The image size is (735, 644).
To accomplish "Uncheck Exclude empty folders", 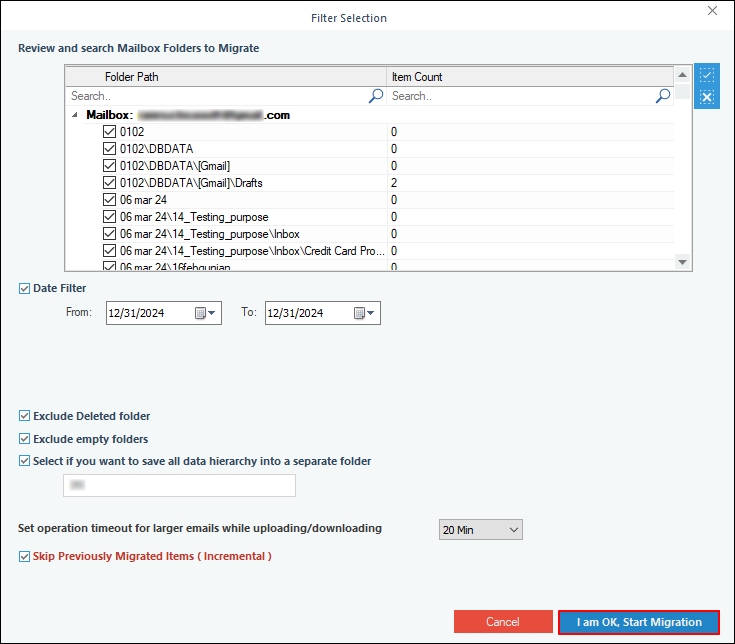I will (x=24, y=439).
